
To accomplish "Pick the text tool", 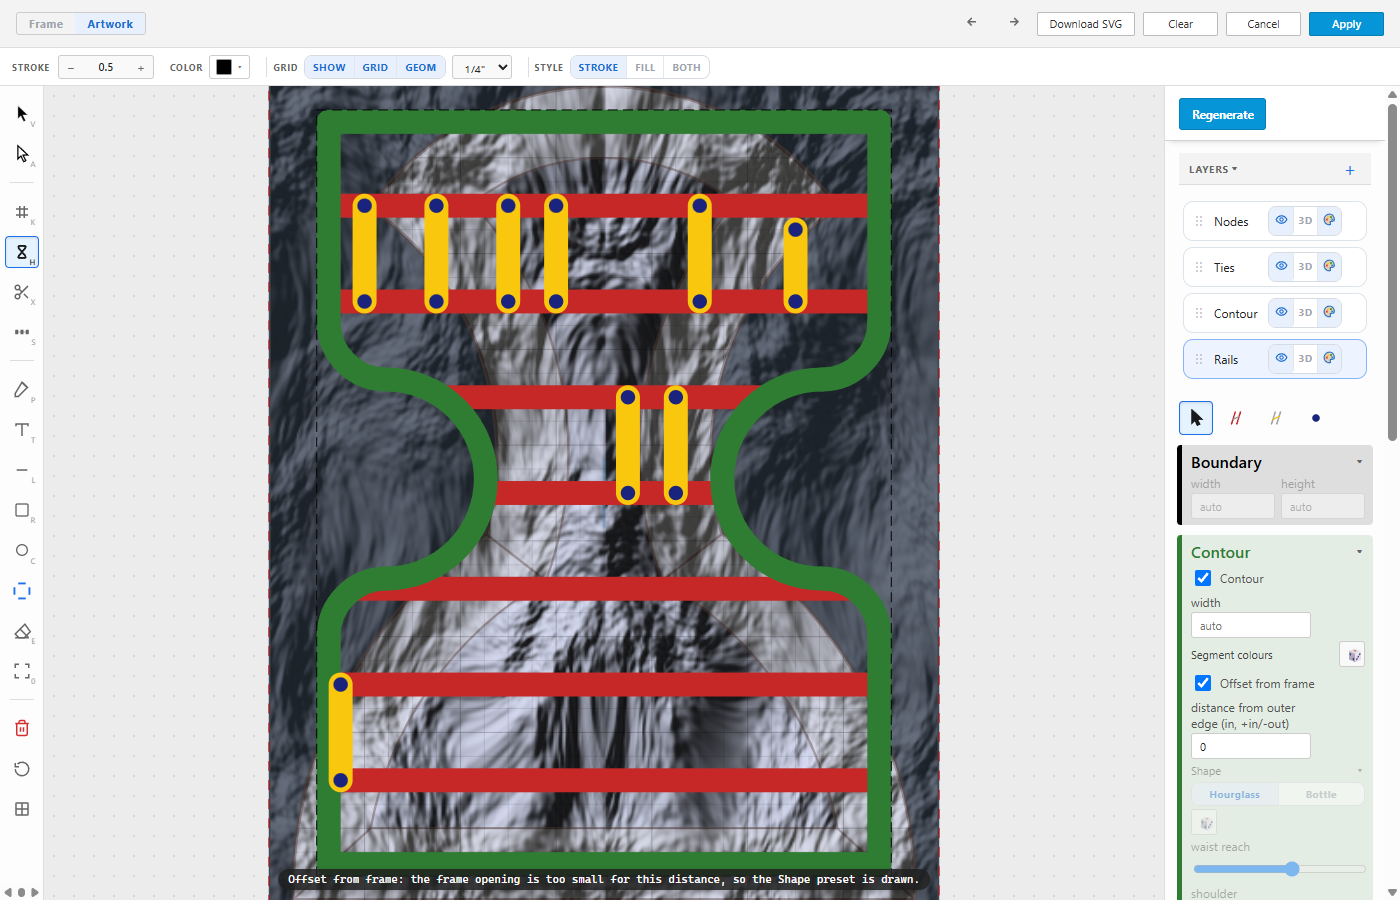I will 22,430.
